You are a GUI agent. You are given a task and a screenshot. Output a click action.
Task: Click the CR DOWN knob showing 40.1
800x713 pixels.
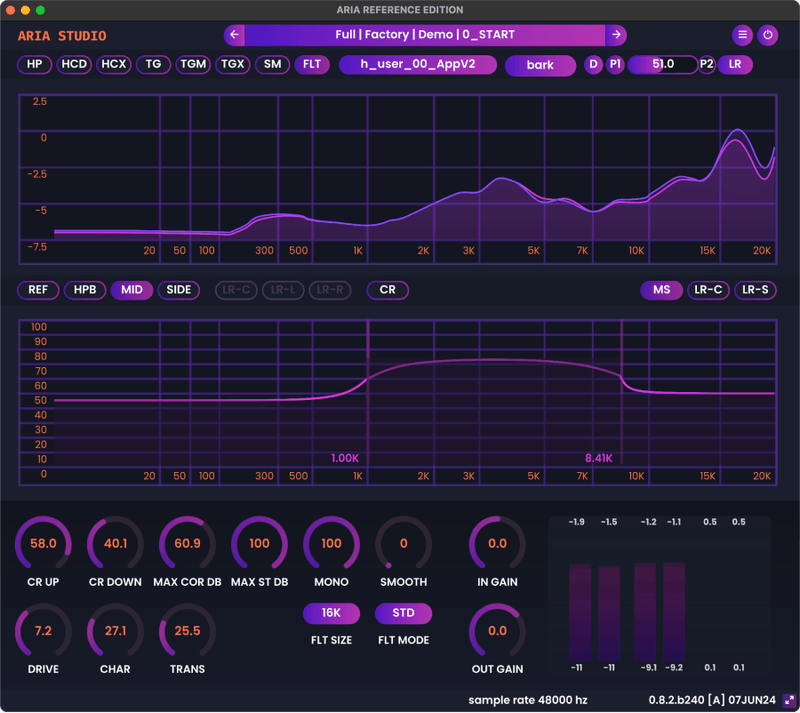pos(115,544)
